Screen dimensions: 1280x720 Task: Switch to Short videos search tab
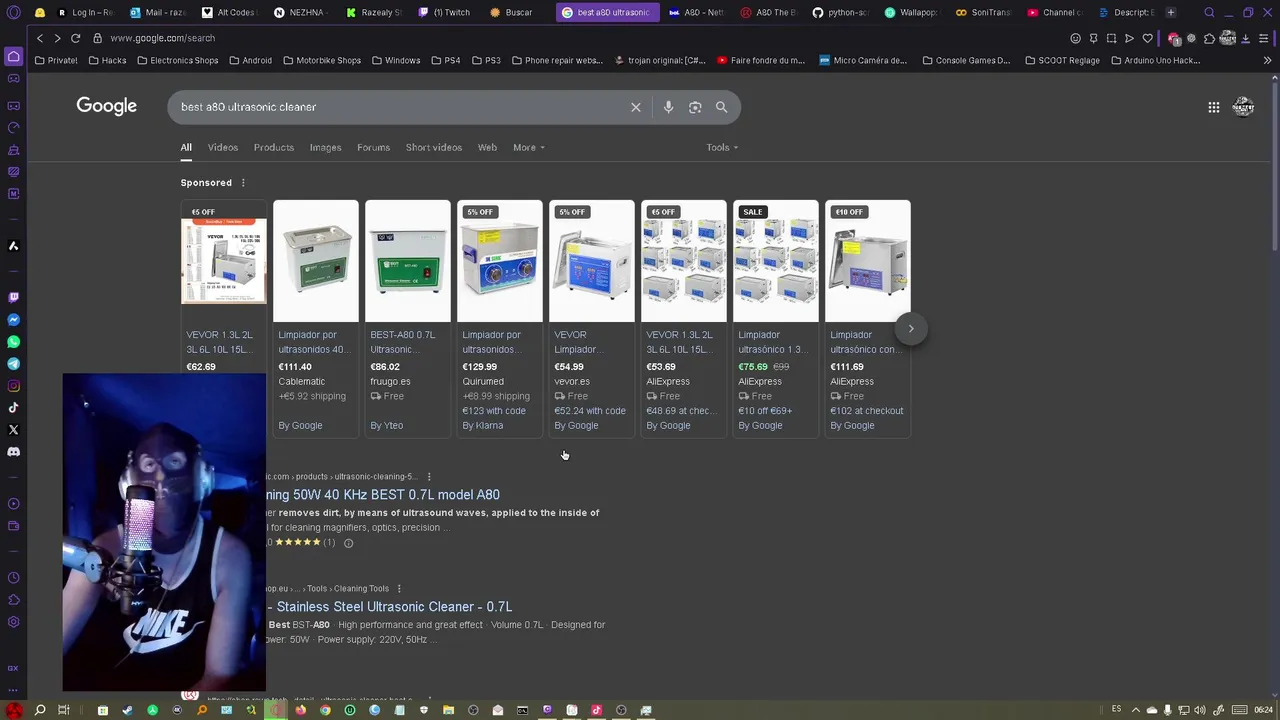434,147
